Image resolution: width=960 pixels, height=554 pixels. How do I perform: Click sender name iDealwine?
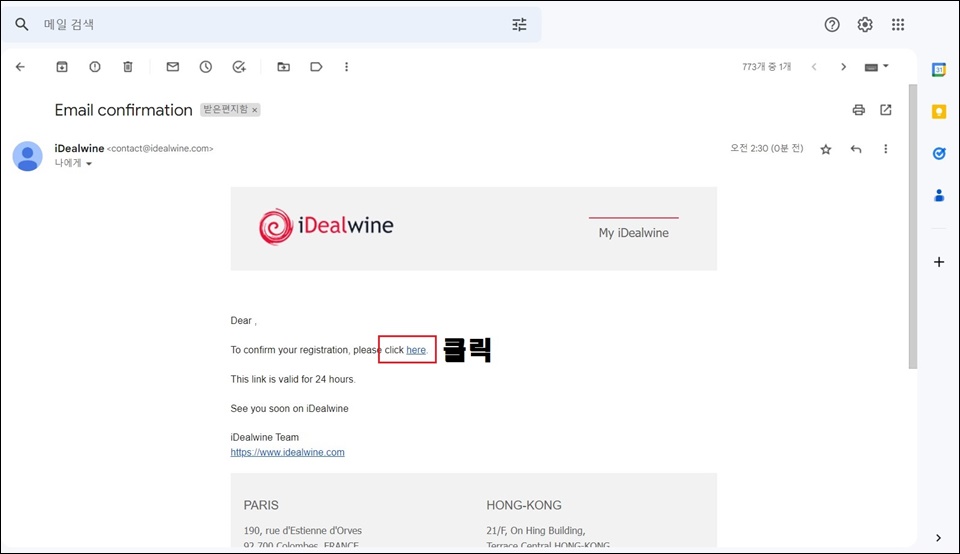point(79,148)
